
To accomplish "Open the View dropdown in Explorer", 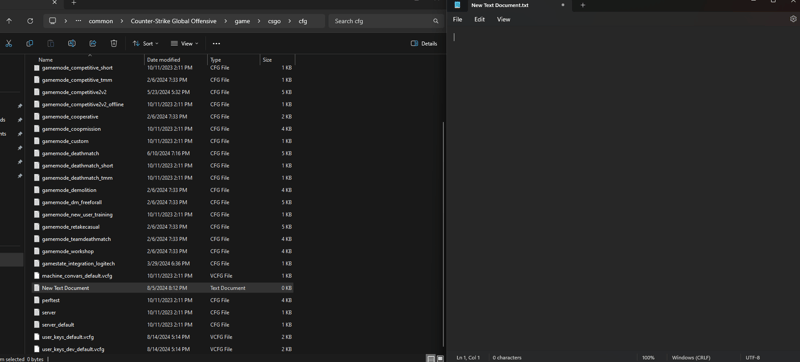I will click(184, 43).
